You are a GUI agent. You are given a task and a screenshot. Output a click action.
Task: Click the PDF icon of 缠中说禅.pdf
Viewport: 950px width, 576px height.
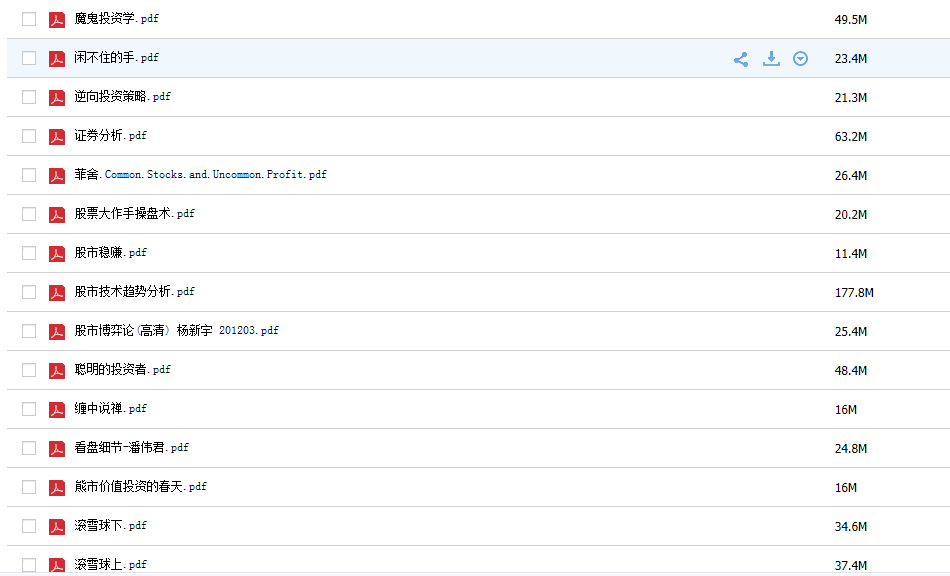pos(57,409)
